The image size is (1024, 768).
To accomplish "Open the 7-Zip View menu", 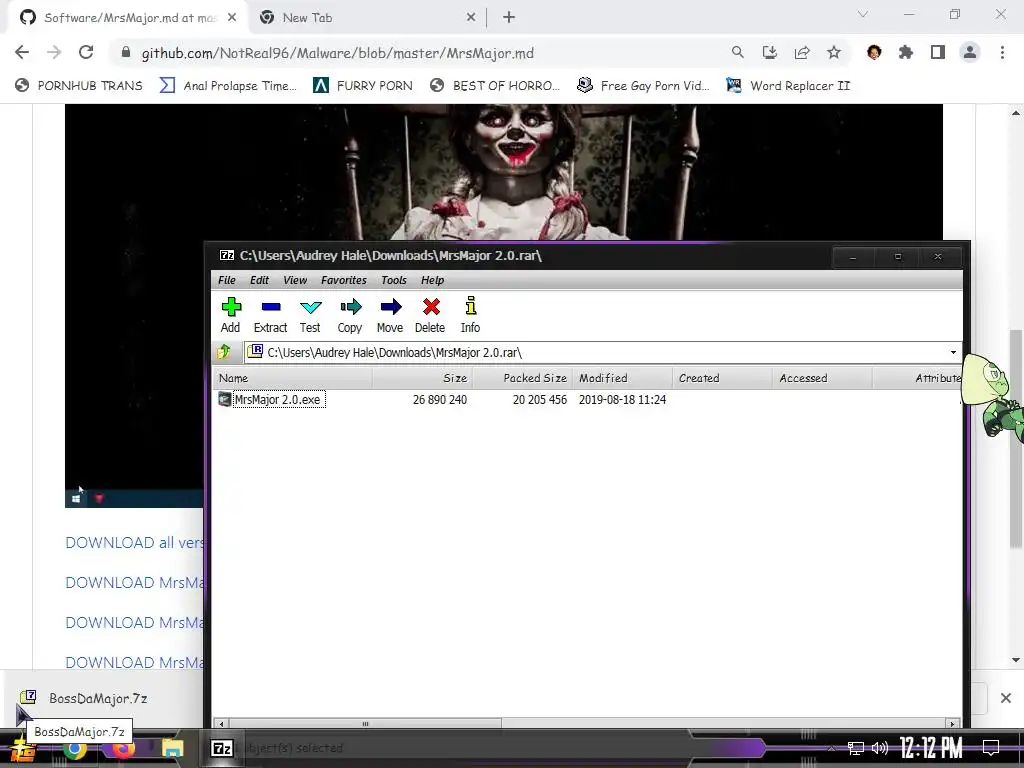I will click(x=295, y=280).
